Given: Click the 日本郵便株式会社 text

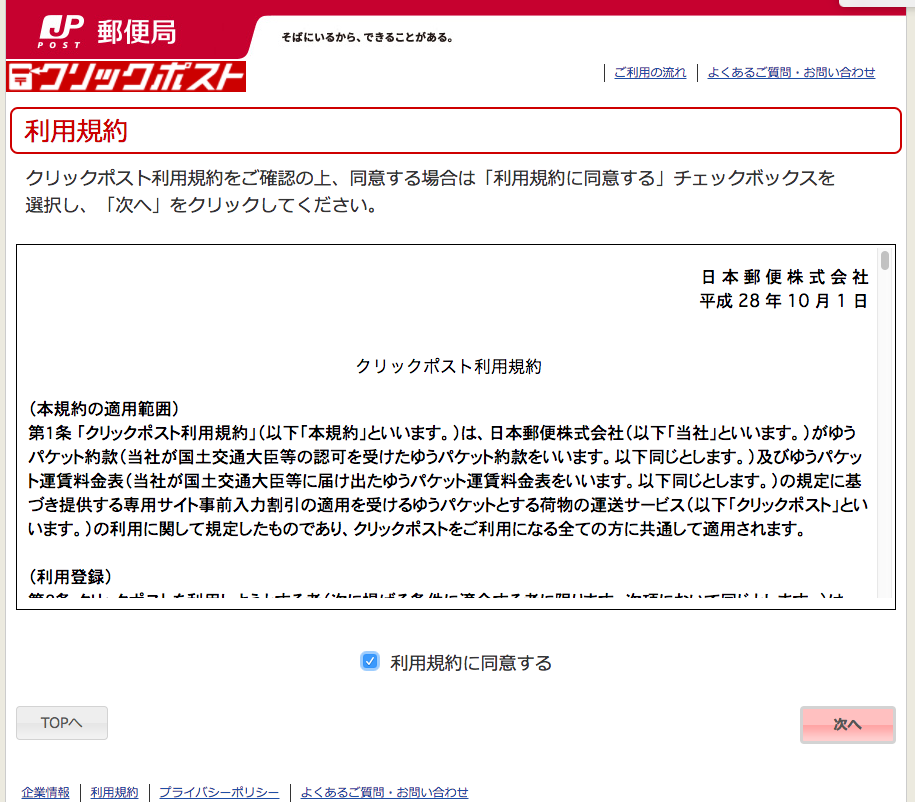Looking at the screenshot, I should 785,277.
